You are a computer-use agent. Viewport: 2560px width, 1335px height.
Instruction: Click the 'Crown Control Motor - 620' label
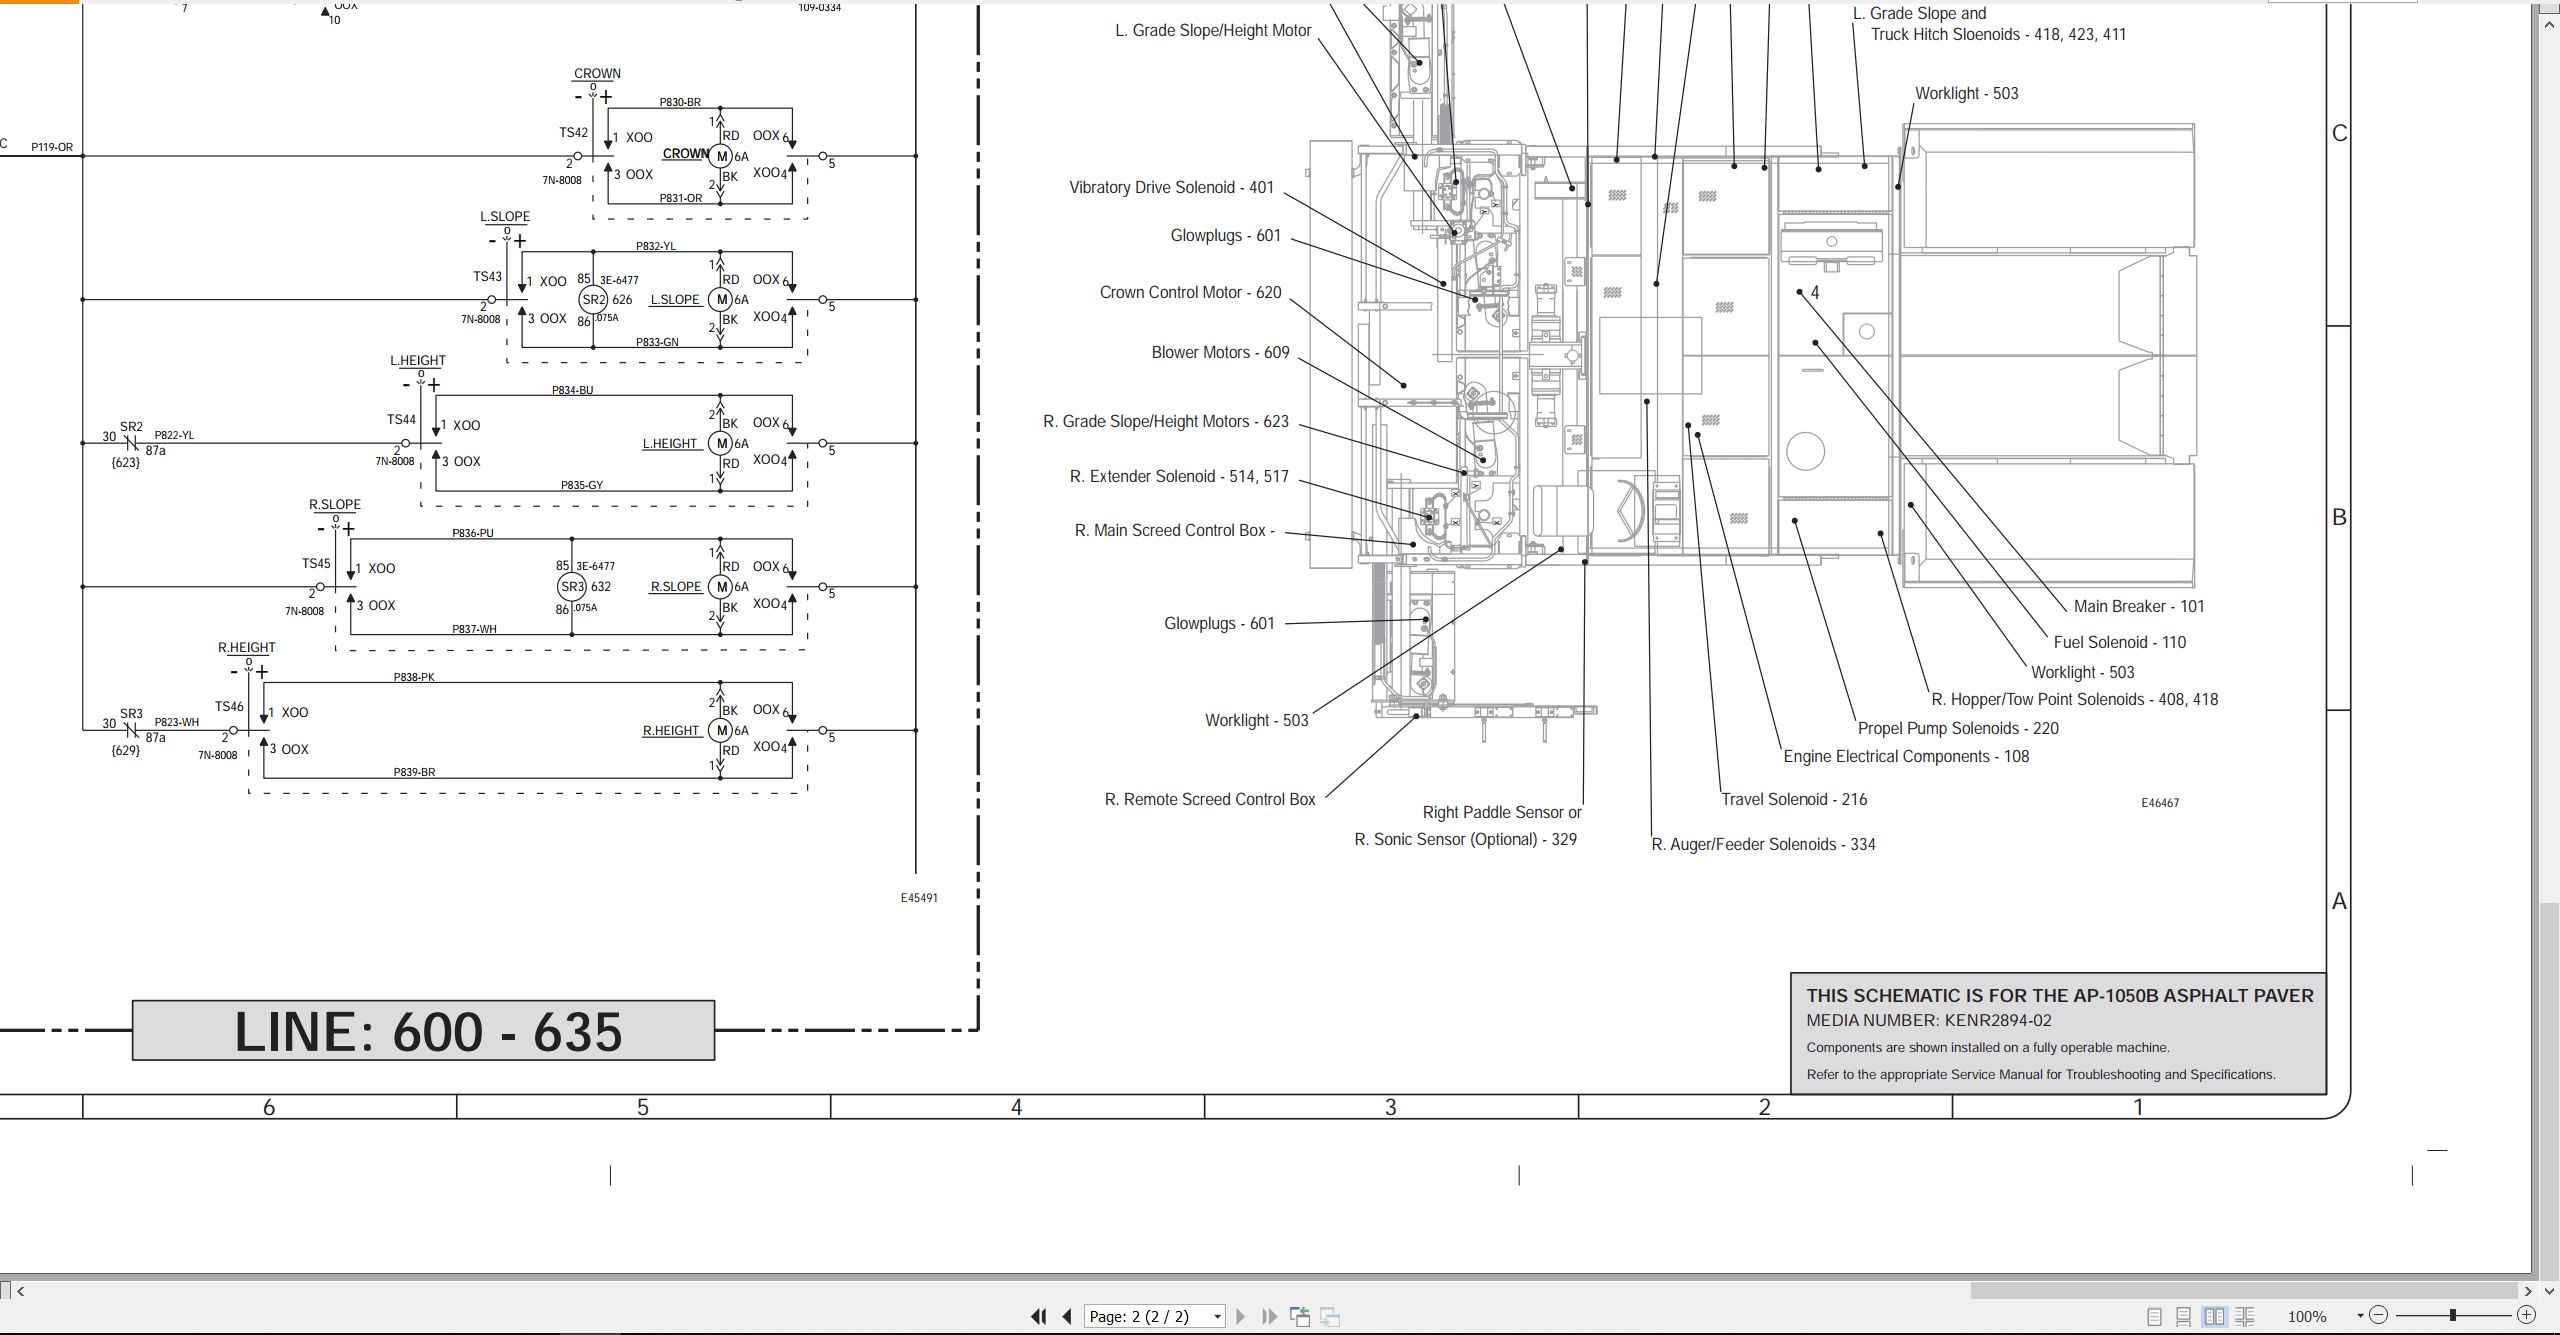tap(1190, 292)
